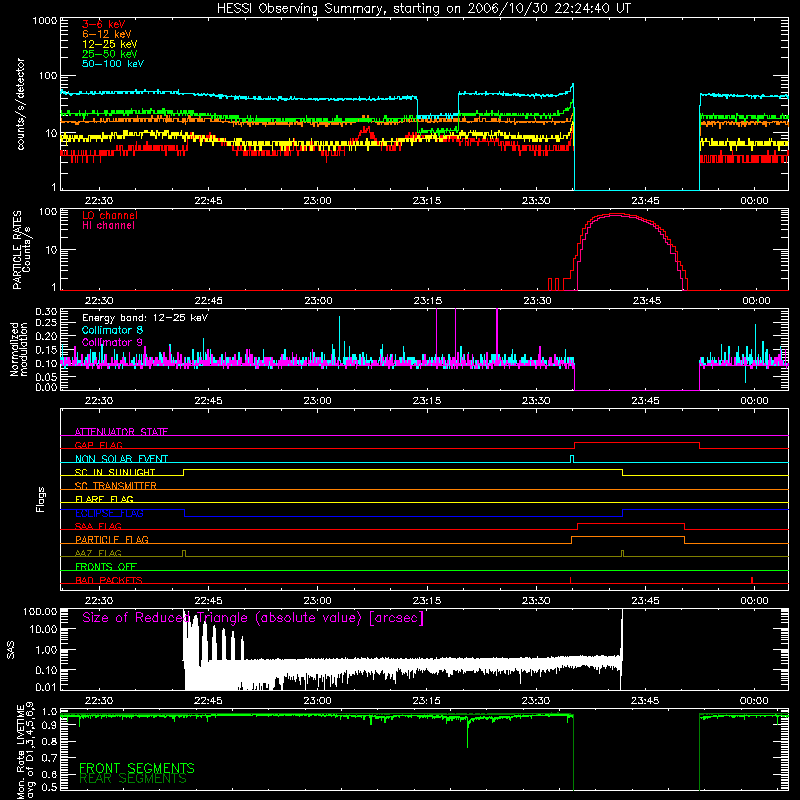This screenshot has height=800, width=800.
Task: Click the '1000' y-axis value, counts panel
Action: click(x=45, y=21)
